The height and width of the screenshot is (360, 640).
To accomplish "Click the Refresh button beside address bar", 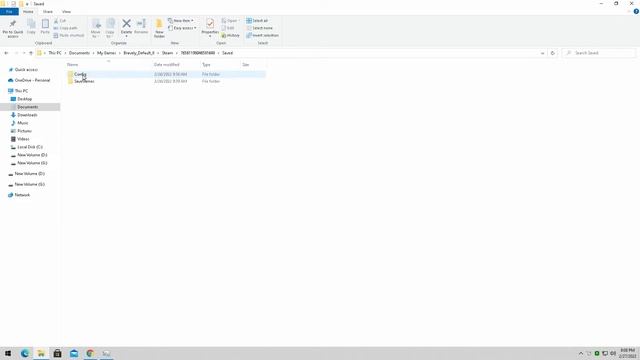I will click(x=553, y=53).
